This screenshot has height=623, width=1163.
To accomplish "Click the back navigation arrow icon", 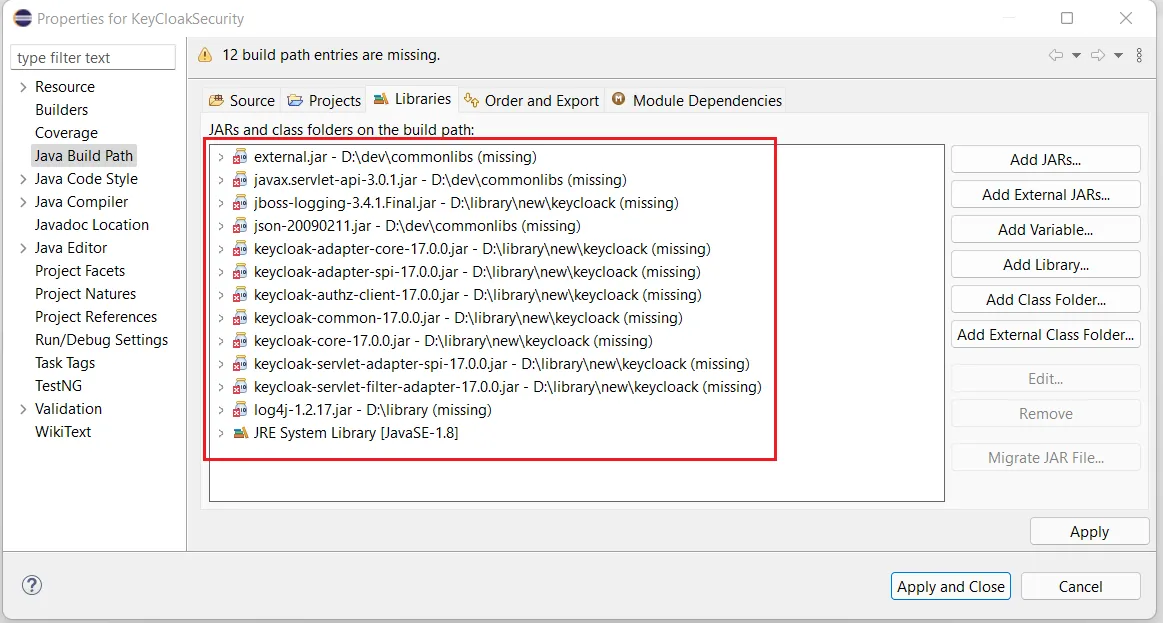I will tap(1055, 56).
